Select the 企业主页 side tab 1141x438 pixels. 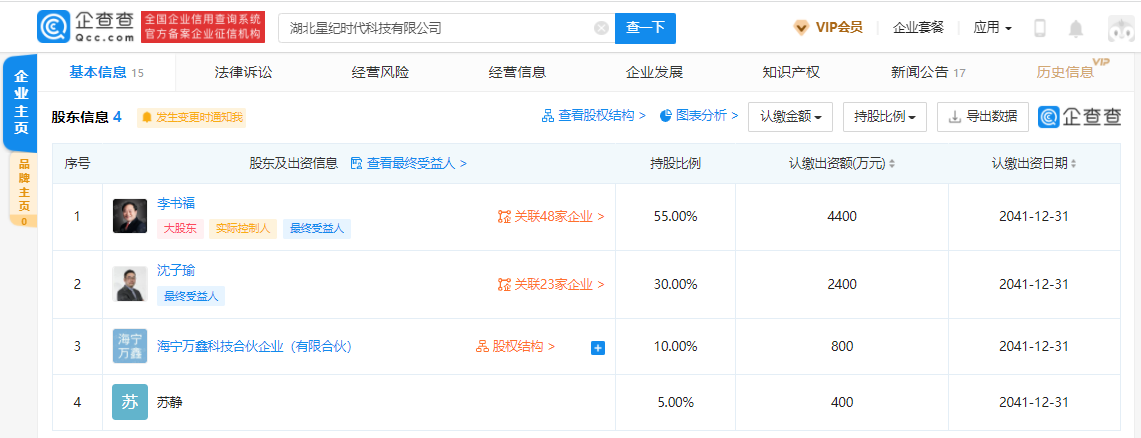(21, 102)
